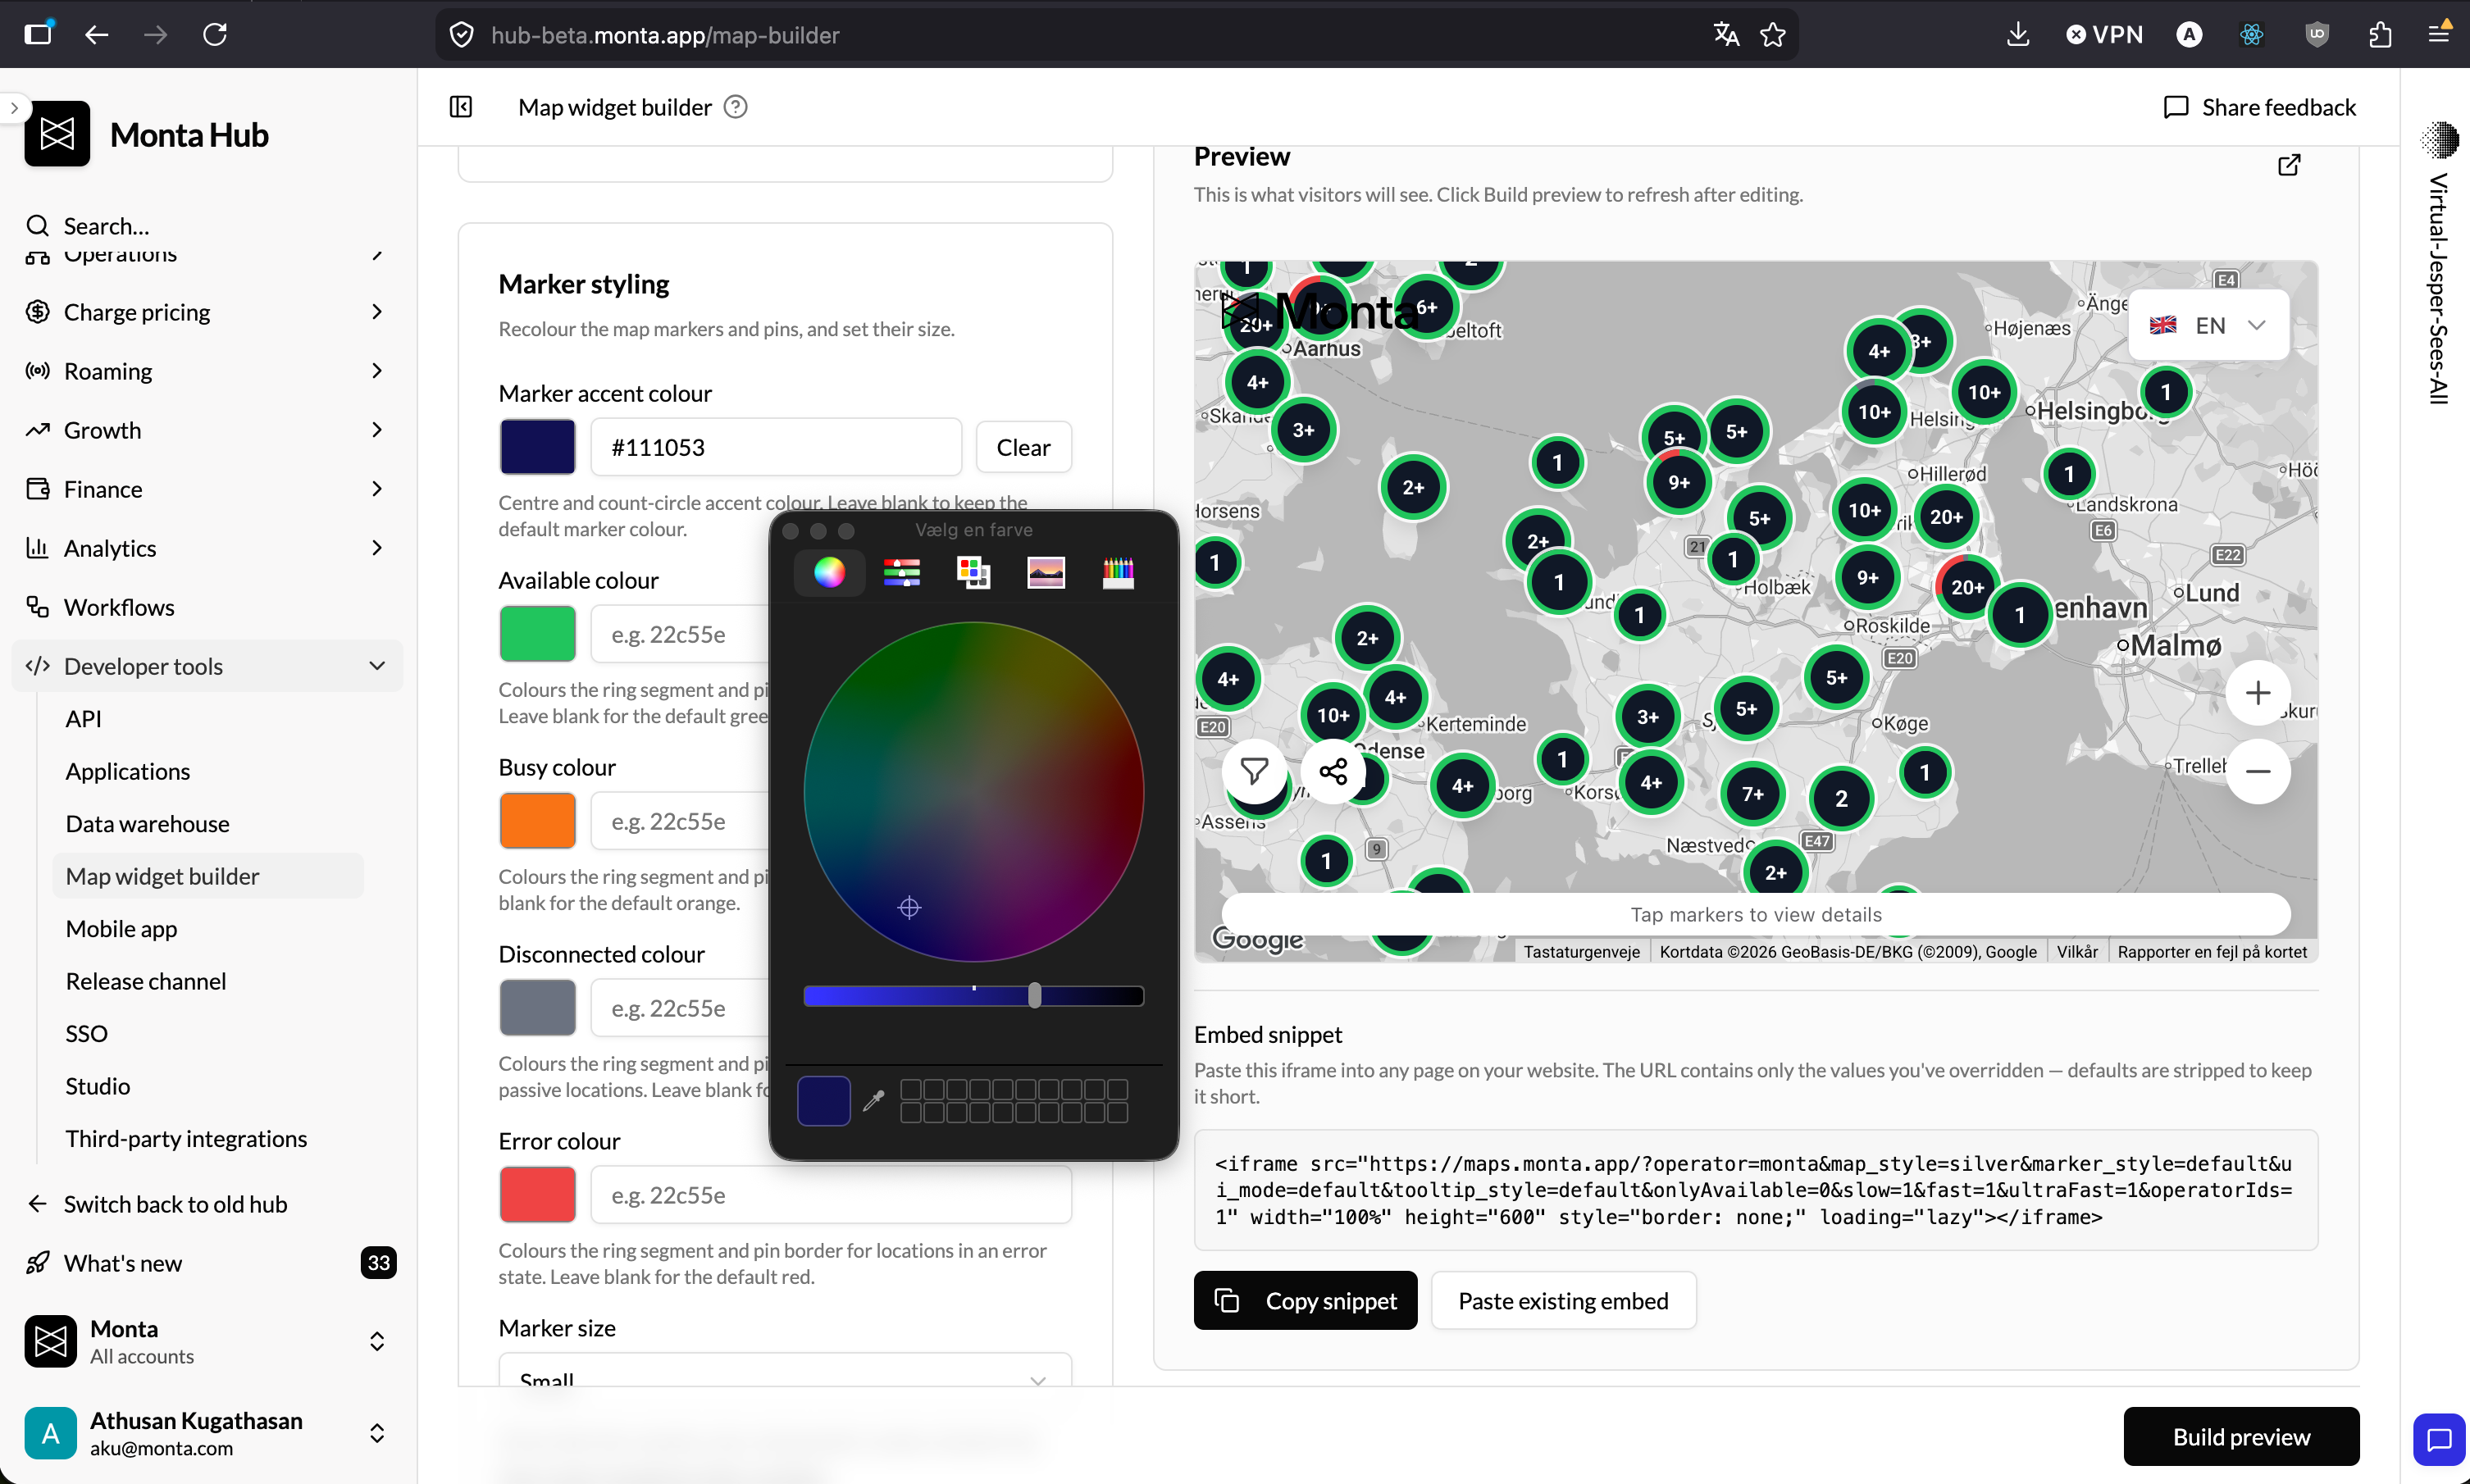Bookmark this page with the star icon

(x=1773, y=35)
